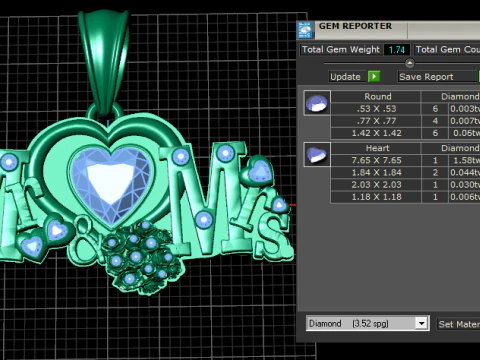480x360 pixels.
Task: Click the Diamond header in Heart section
Action: pyautogui.click(x=451, y=148)
